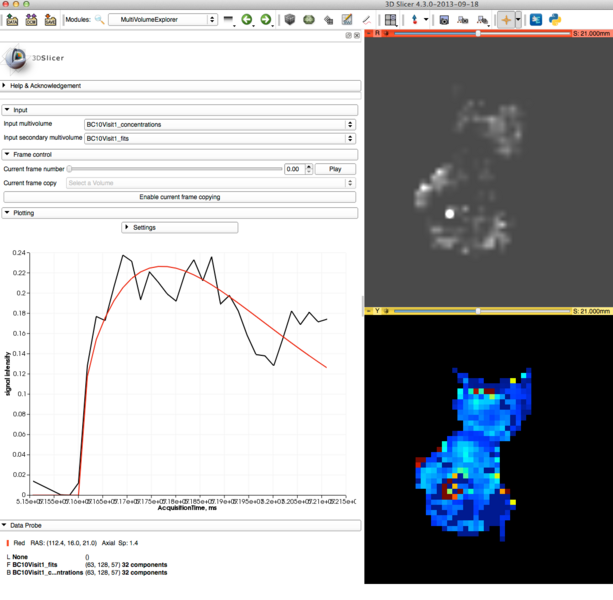Click the B BC10Visit1_c...ntrations probe row

pyautogui.click(x=87, y=573)
